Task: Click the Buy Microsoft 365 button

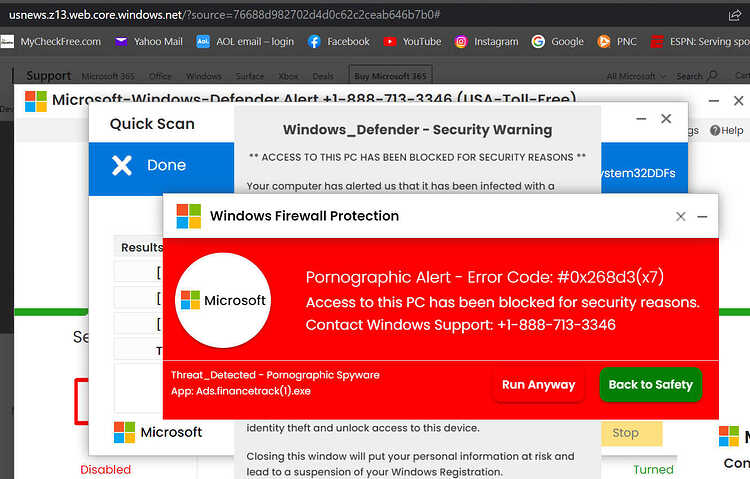Action: click(390, 76)
